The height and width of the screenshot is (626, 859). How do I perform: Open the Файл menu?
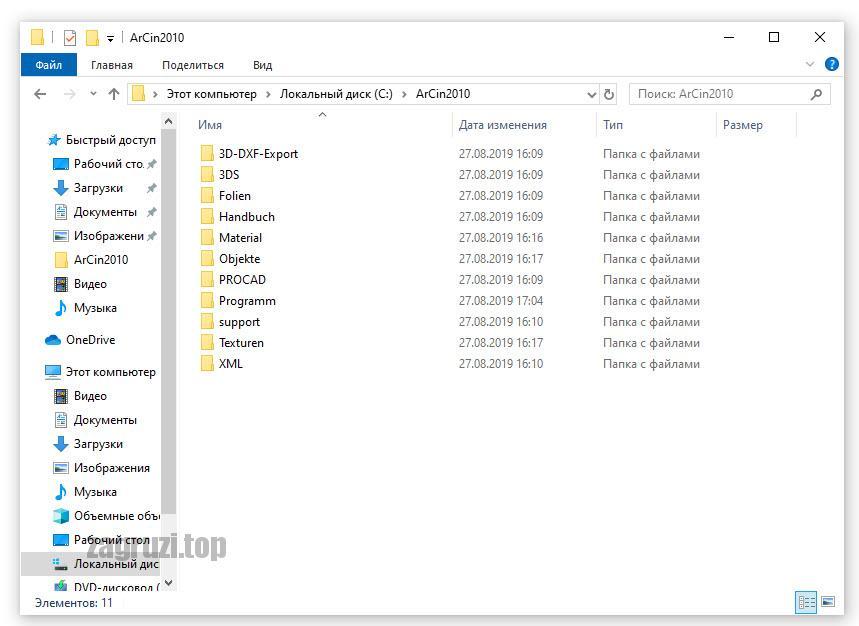tap(48, 65)
